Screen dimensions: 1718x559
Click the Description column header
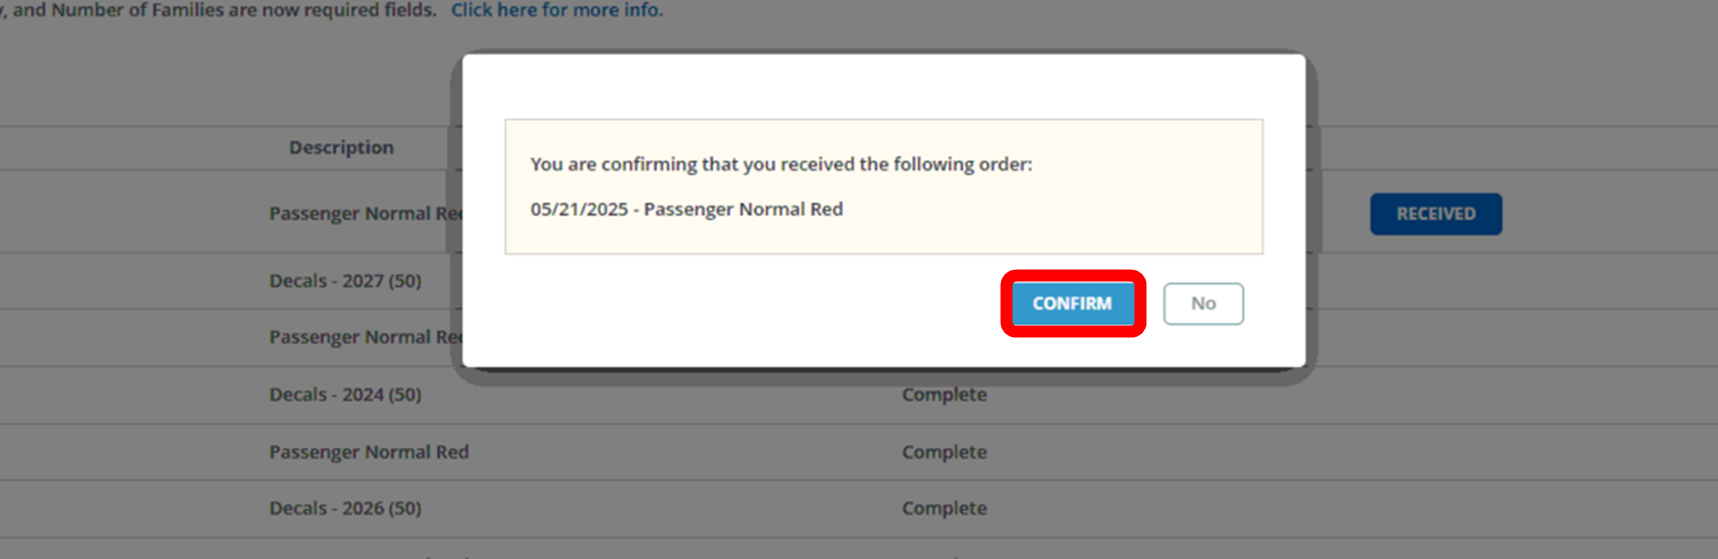click(341, 147)
